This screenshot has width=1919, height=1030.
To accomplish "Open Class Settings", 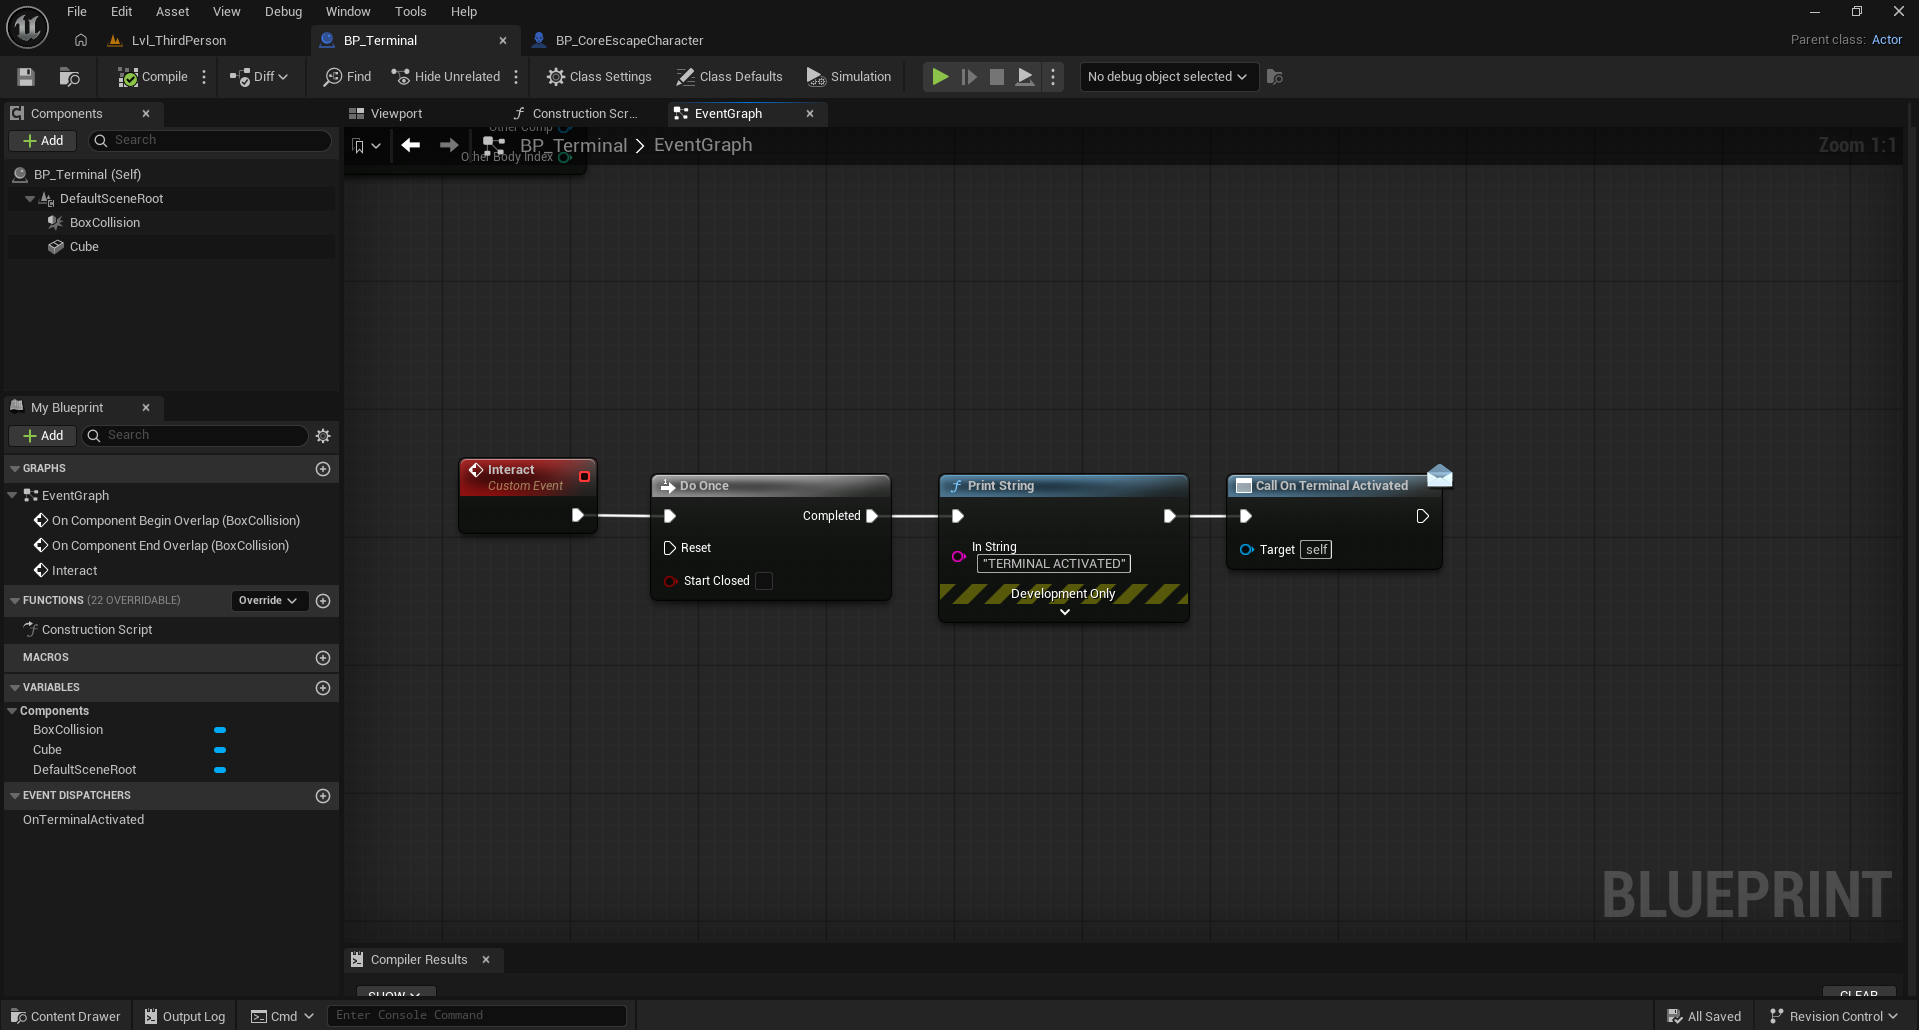I will (599, 77).
